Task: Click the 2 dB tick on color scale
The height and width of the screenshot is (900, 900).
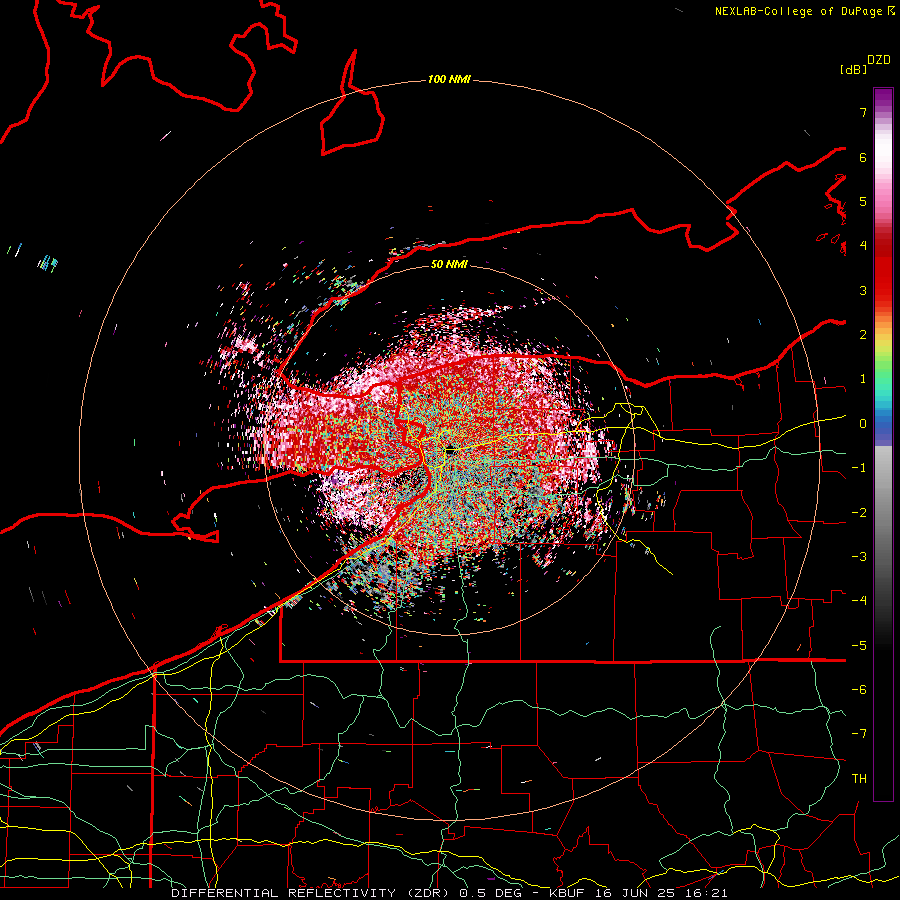Action: [x=863, y=335]
